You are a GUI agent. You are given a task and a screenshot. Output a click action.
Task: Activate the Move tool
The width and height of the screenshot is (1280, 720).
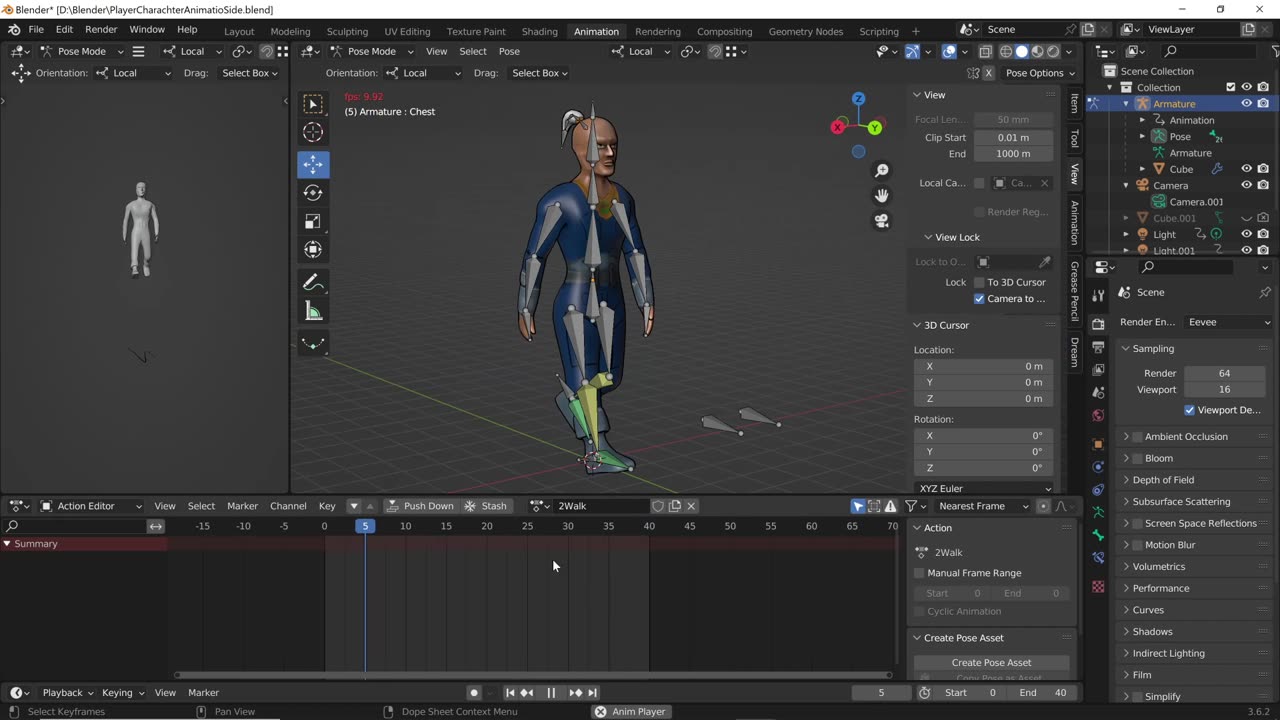pyautogui.click(x=313, y=165)
